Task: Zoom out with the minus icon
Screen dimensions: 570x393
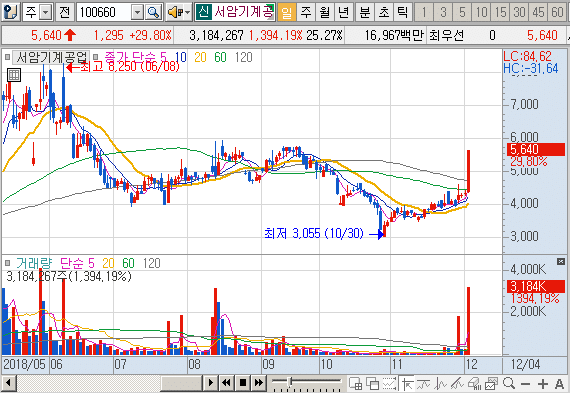Action: pyautogui.click(x=525, y=384)
